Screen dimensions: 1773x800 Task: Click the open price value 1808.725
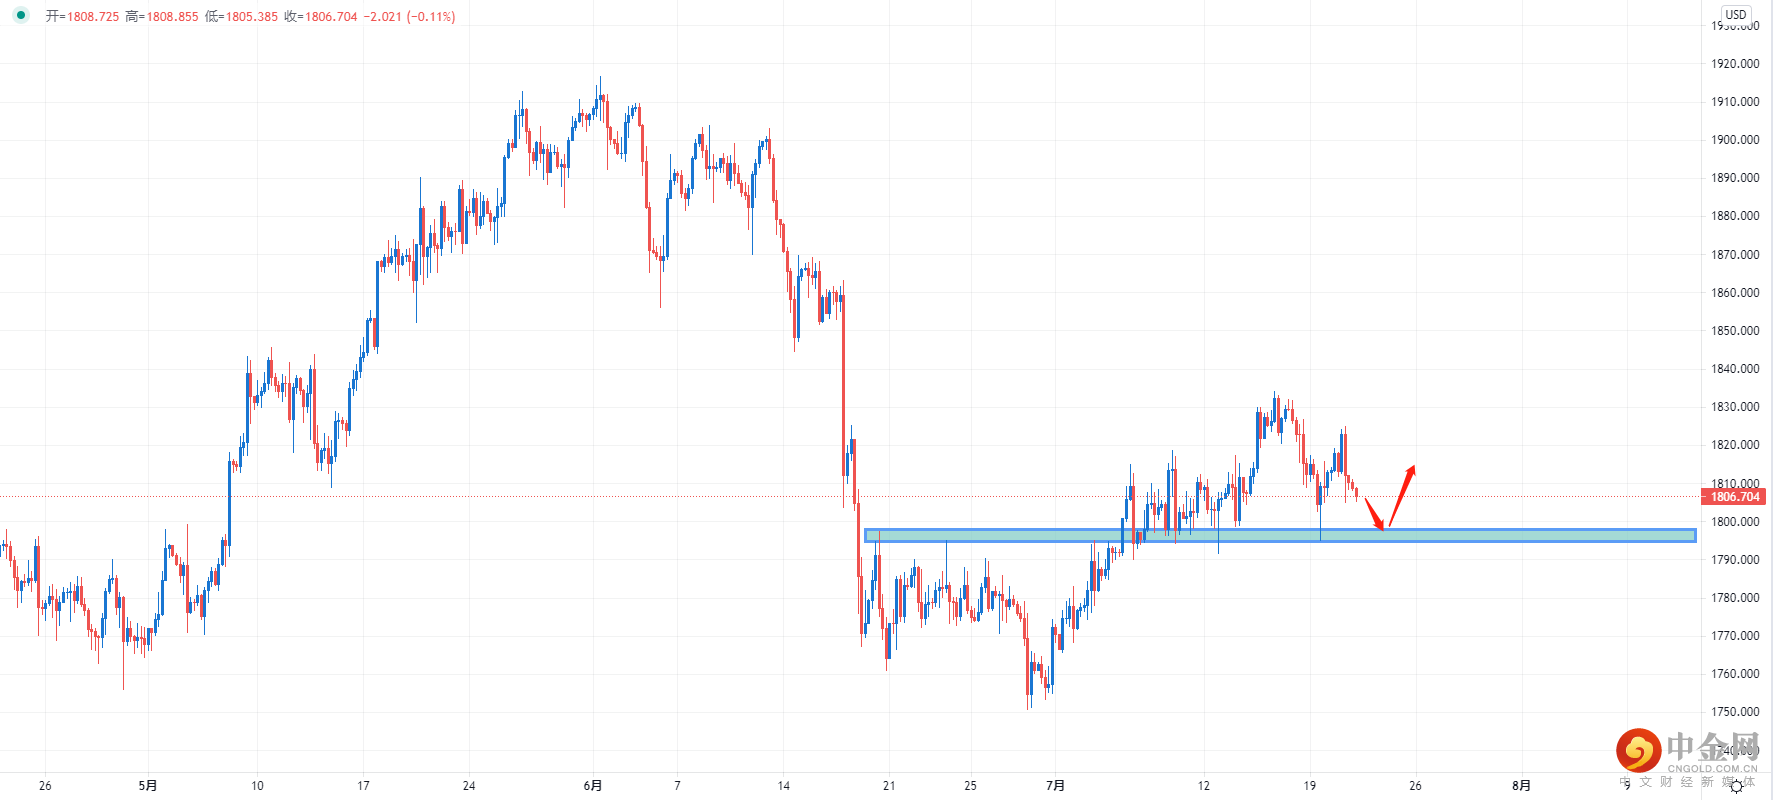click(x=93, y=17)
